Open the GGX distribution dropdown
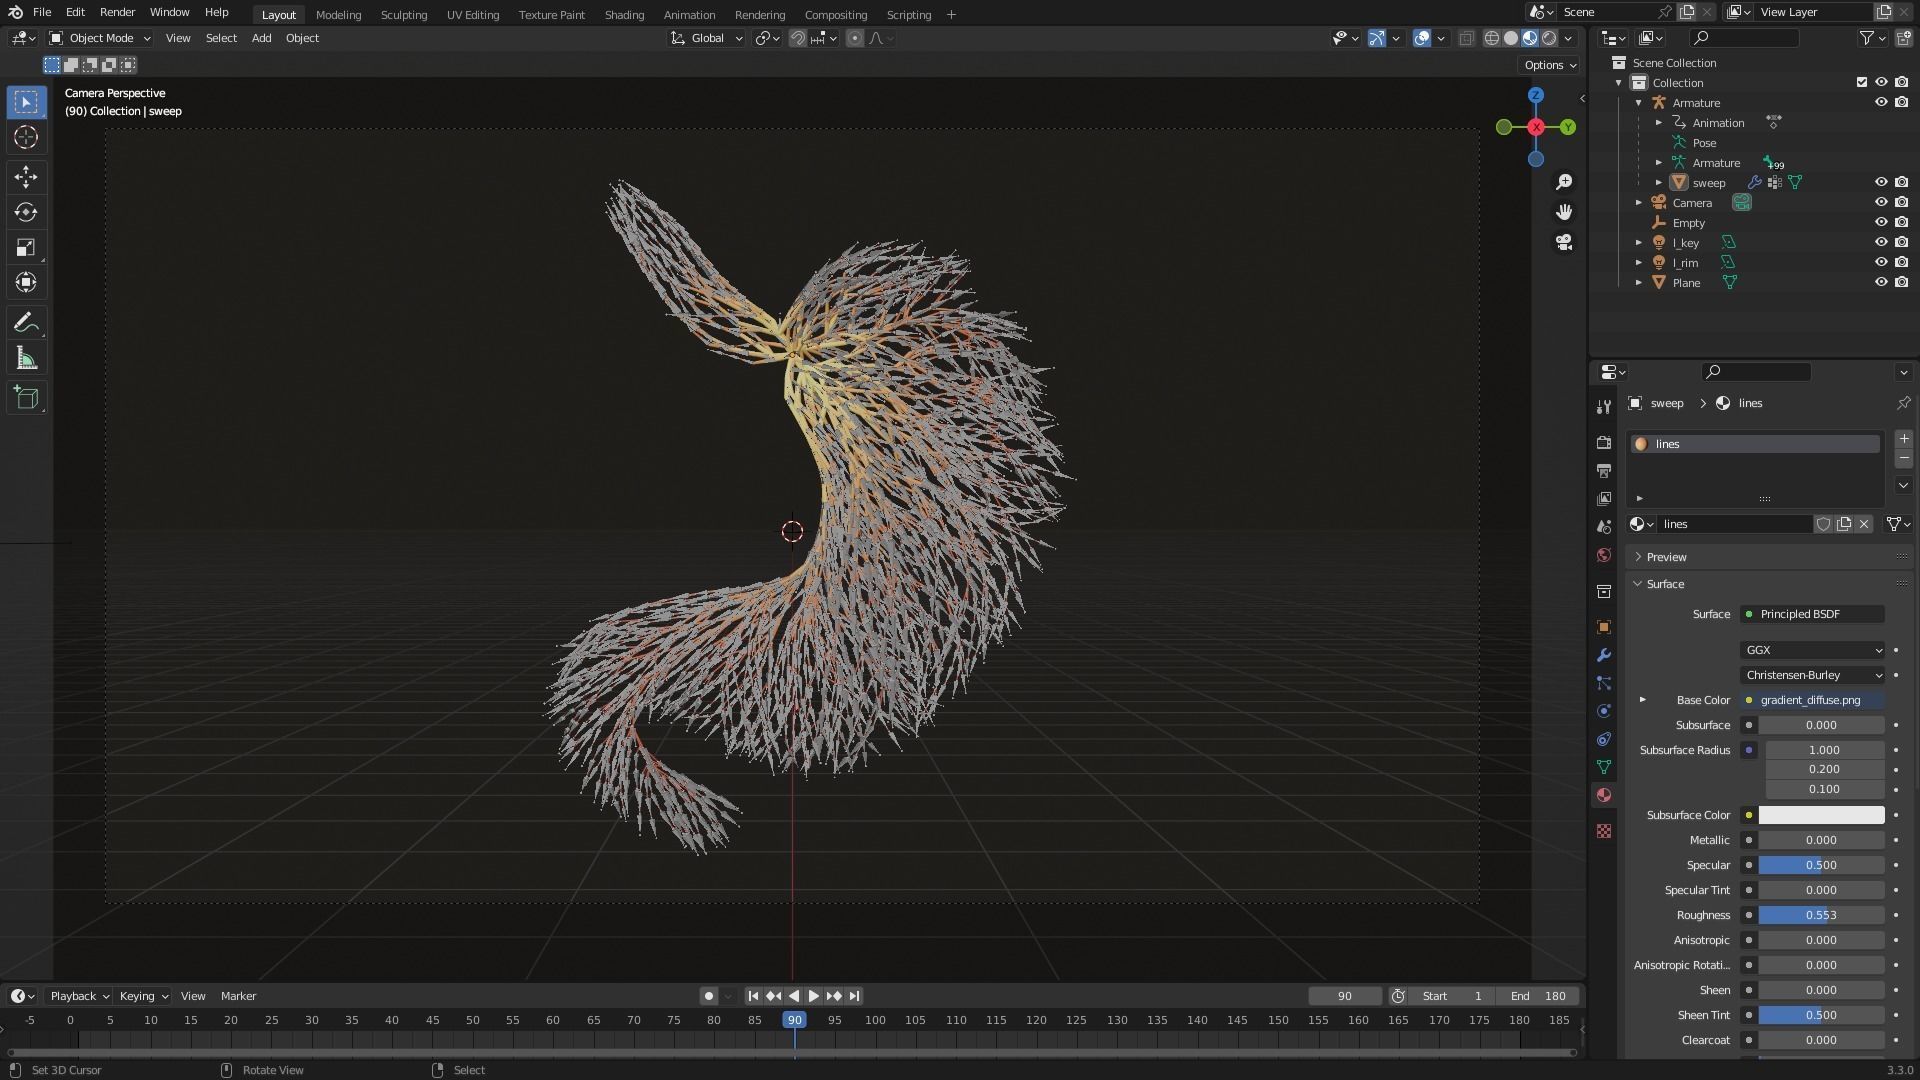Screen dimensions: 1920x1080 1813,650
